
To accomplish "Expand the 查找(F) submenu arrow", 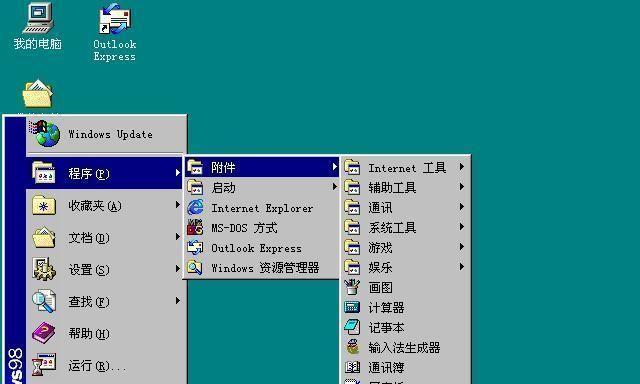I will [x=178, y=301].
